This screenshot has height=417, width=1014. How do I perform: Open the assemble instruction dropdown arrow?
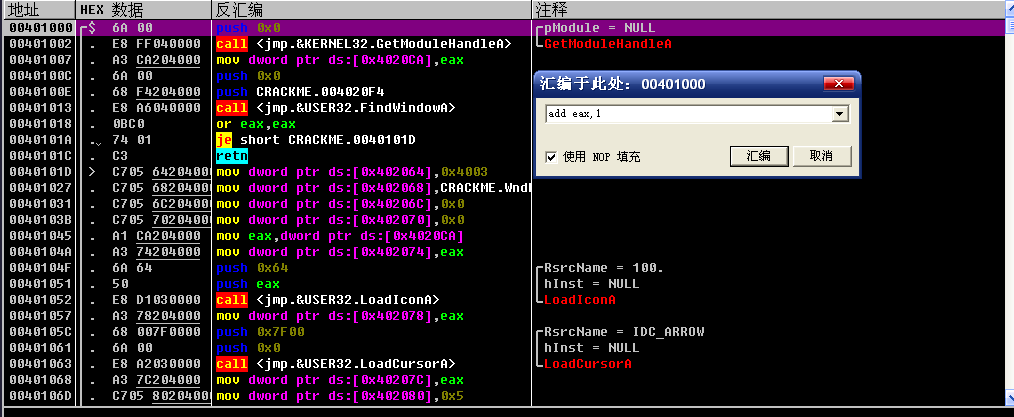[x=840, y=114]
